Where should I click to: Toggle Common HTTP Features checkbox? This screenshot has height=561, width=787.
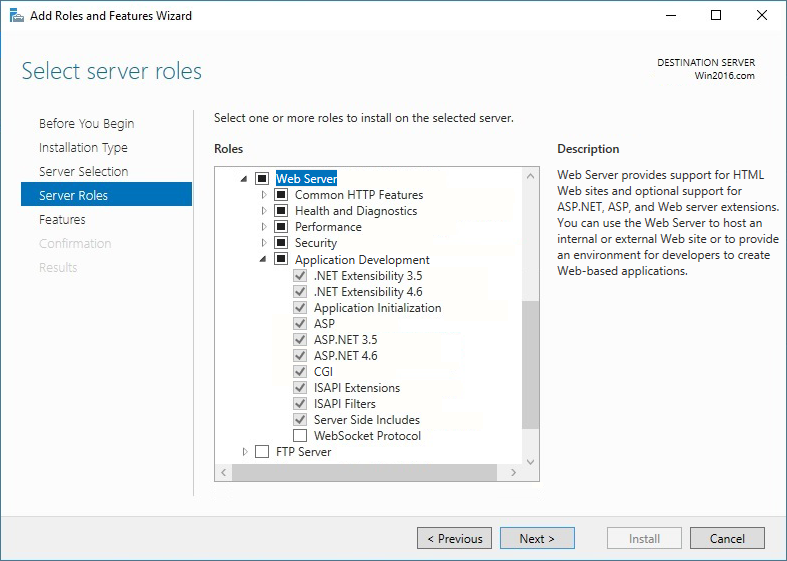[281, 195]
